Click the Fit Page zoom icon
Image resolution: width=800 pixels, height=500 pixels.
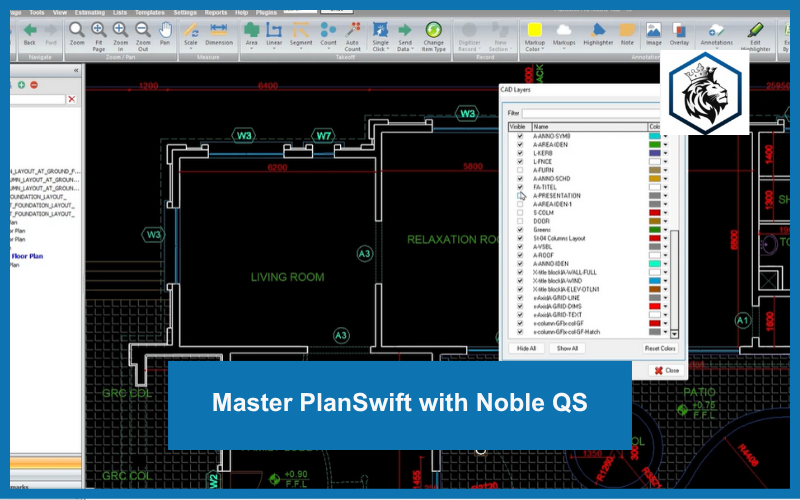click(99, 32)
